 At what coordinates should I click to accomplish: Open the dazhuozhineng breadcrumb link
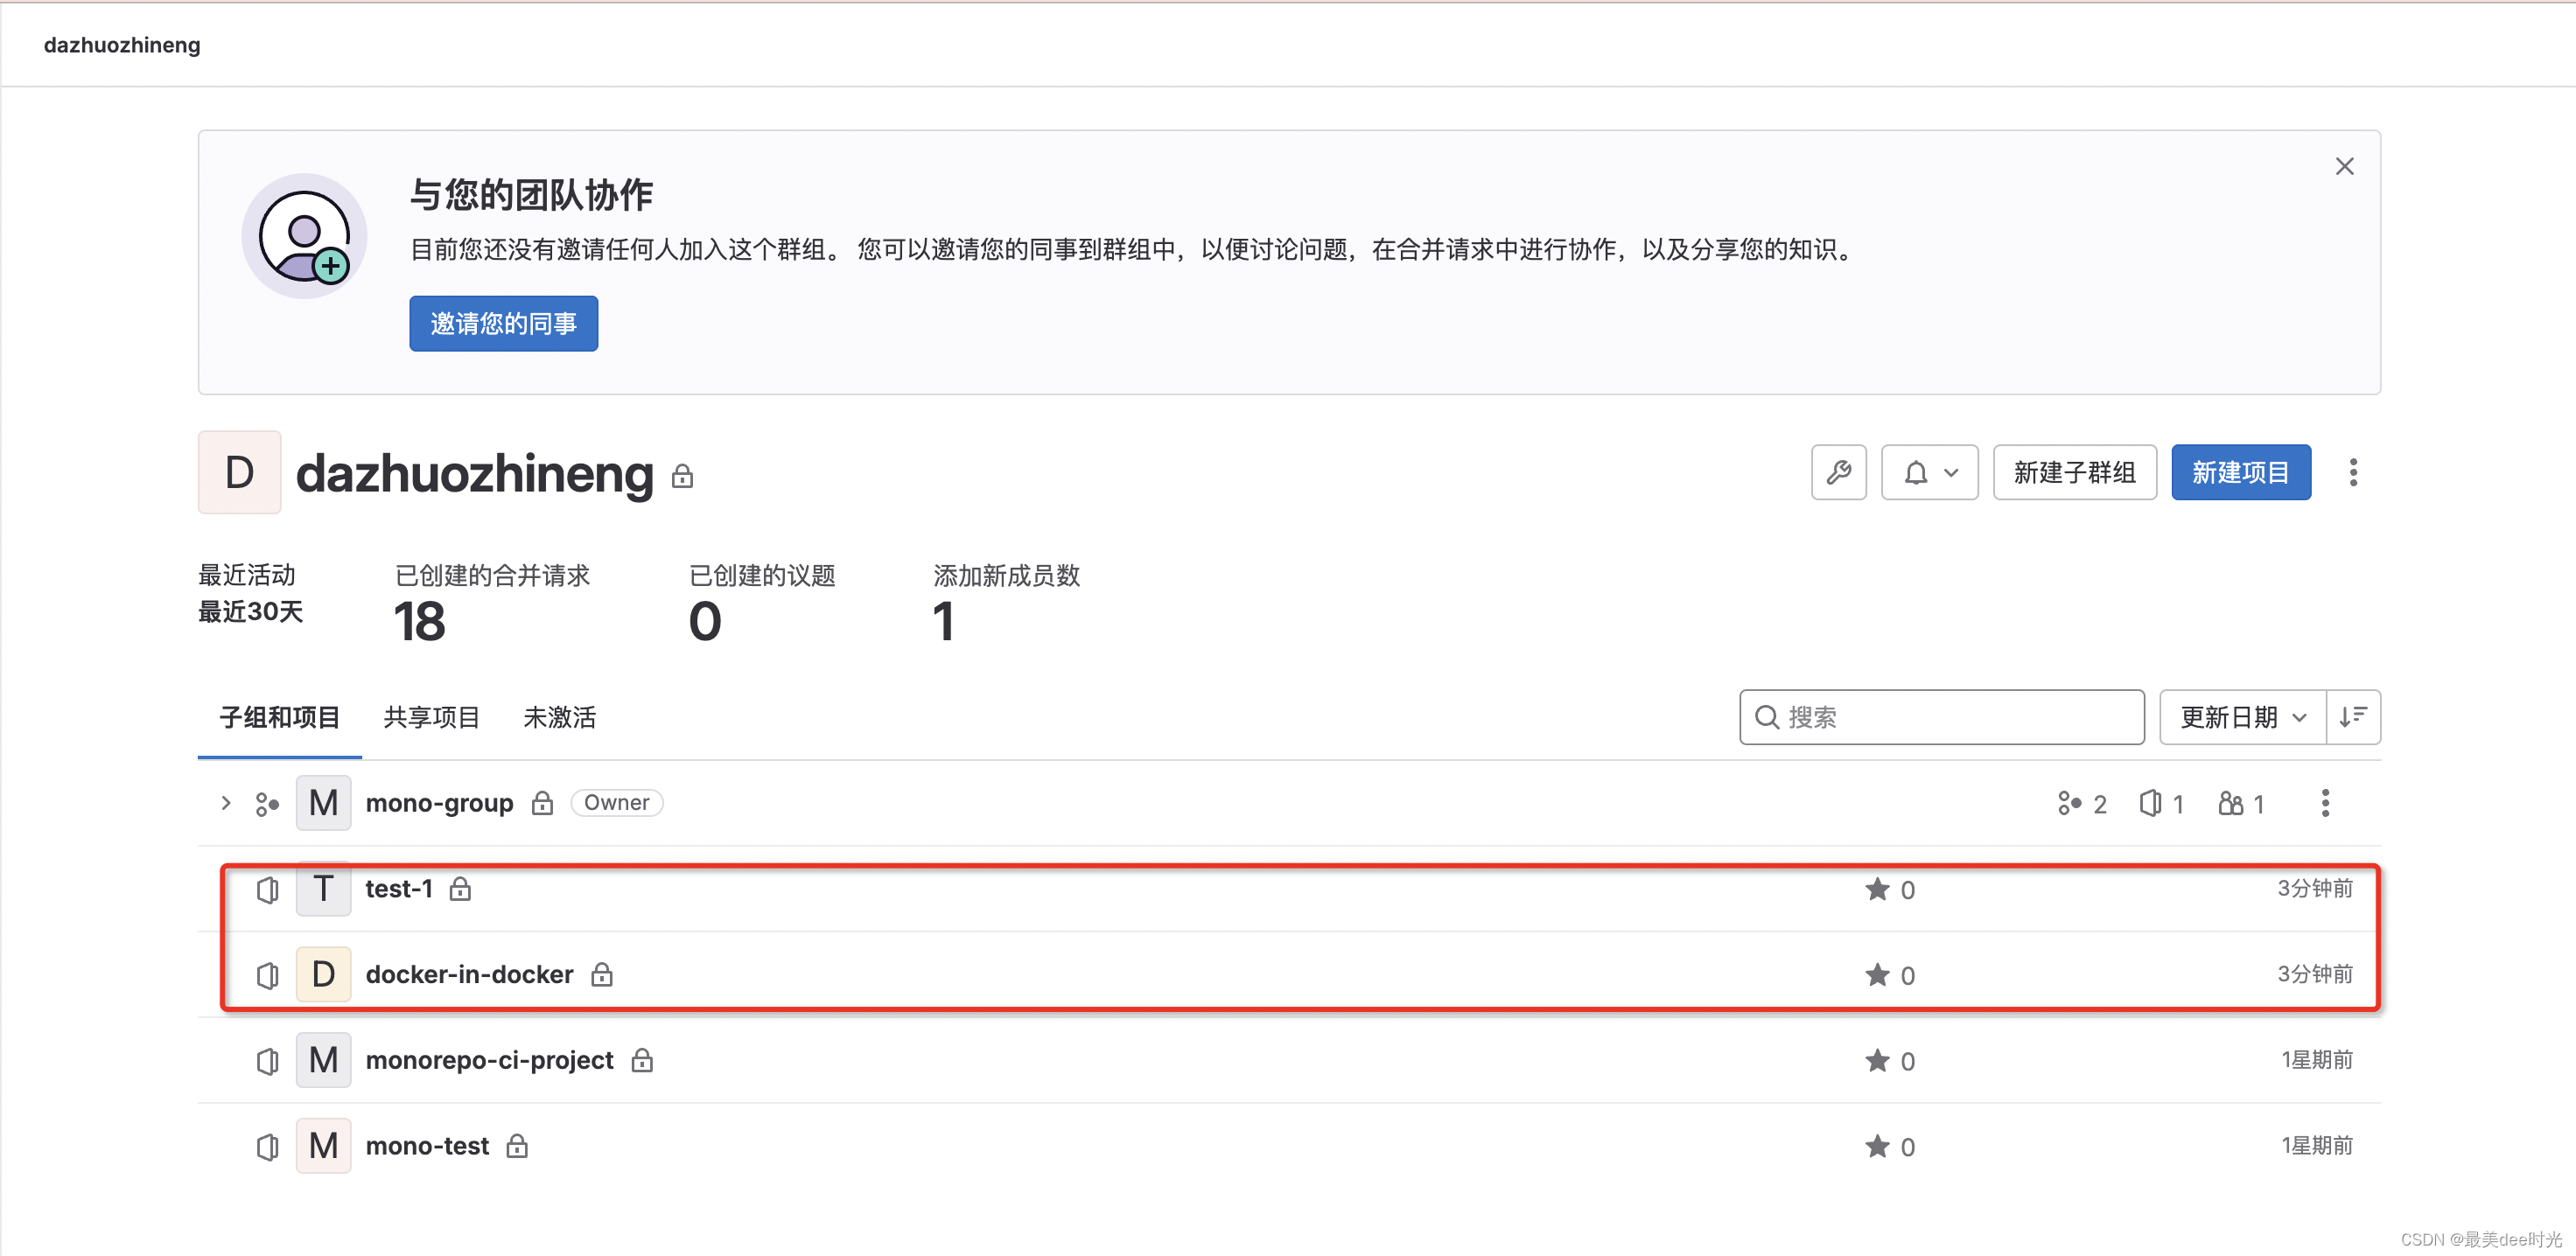coord(122,45)
